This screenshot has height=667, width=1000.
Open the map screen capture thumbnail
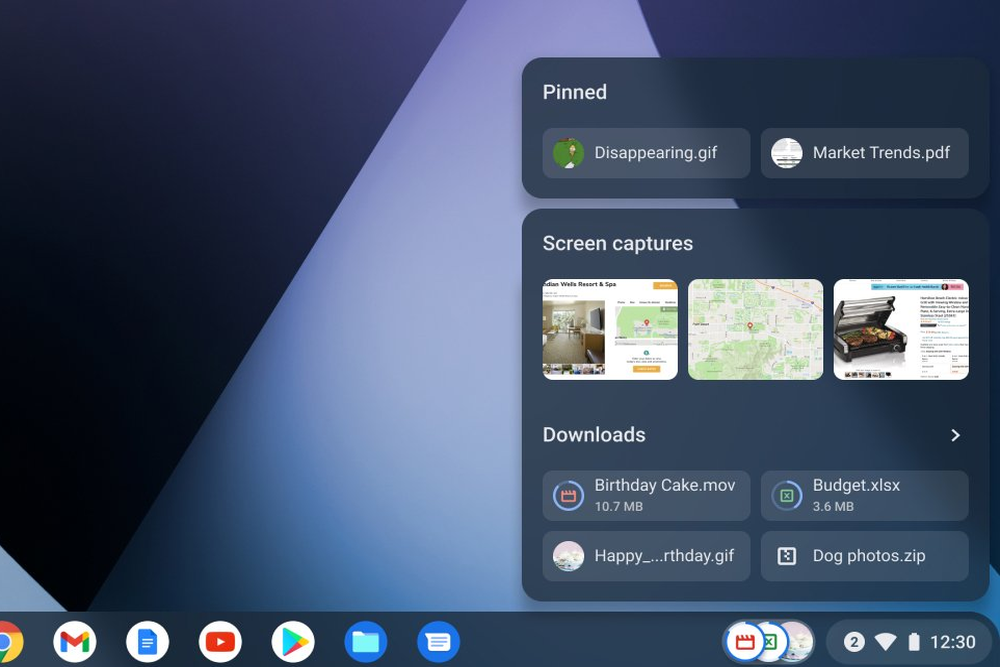point(755,329)
